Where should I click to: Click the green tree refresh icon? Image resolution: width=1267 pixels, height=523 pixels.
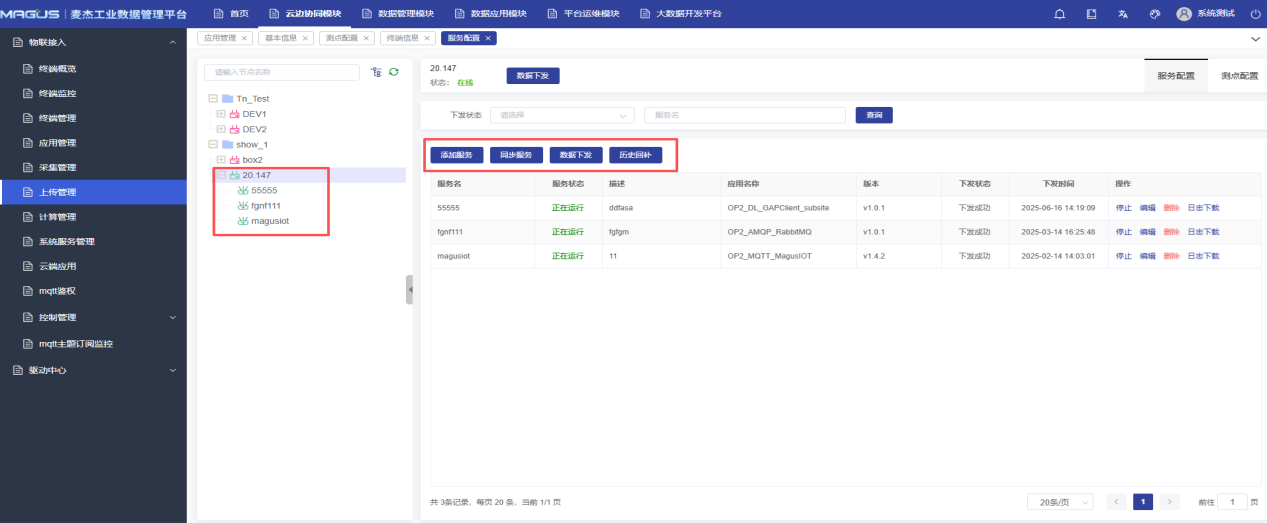[x=394, y=72]
